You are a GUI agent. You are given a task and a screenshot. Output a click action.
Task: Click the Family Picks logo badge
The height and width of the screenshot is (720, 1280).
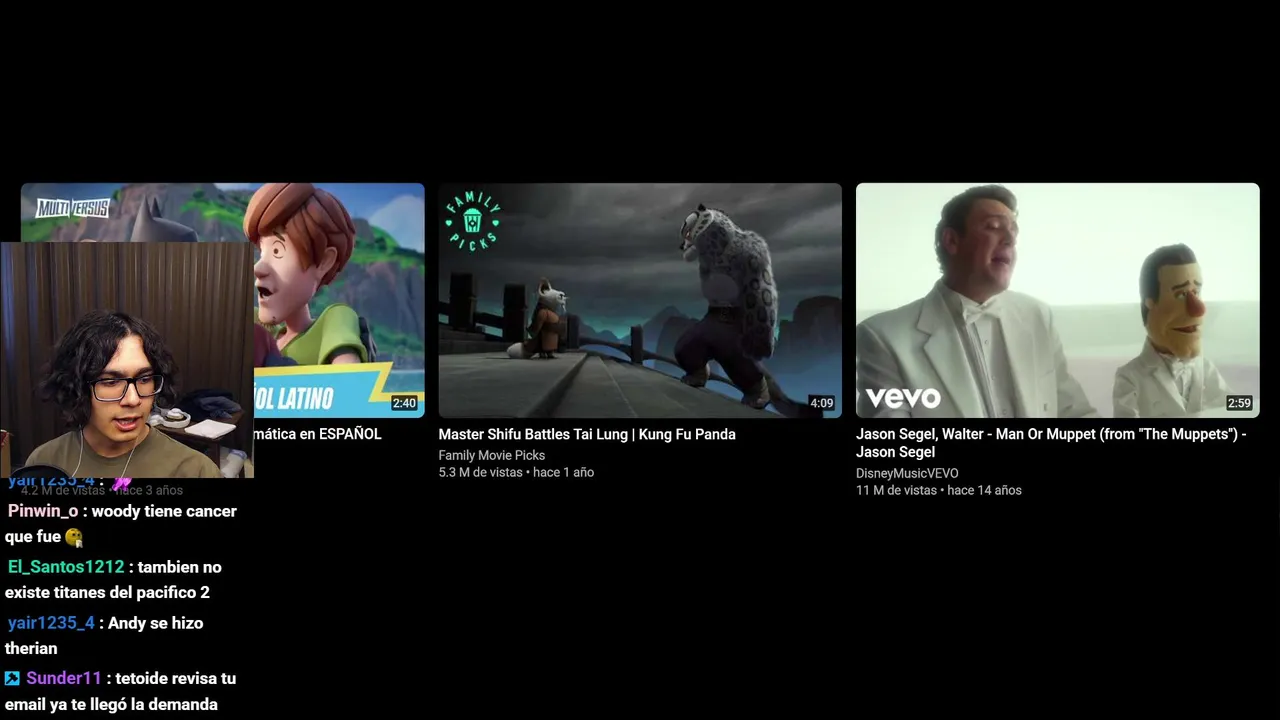472,220
